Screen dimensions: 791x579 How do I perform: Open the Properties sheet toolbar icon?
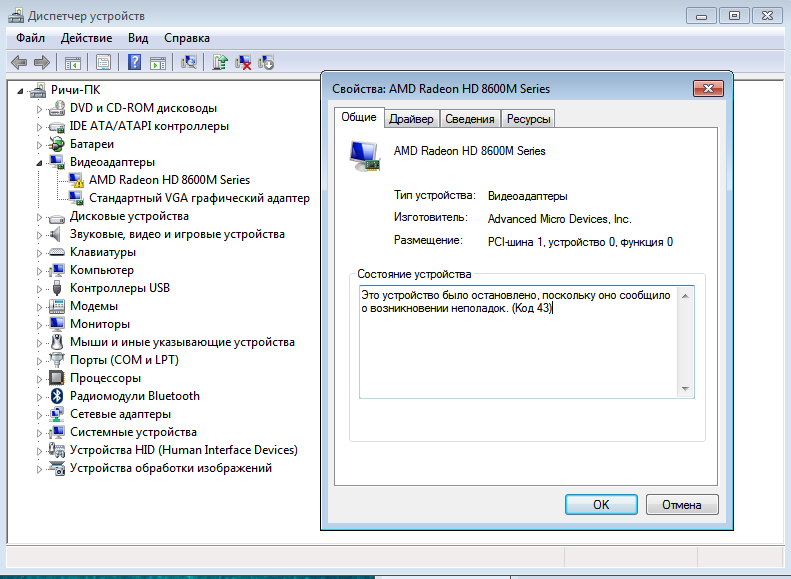tap(103, 63)
